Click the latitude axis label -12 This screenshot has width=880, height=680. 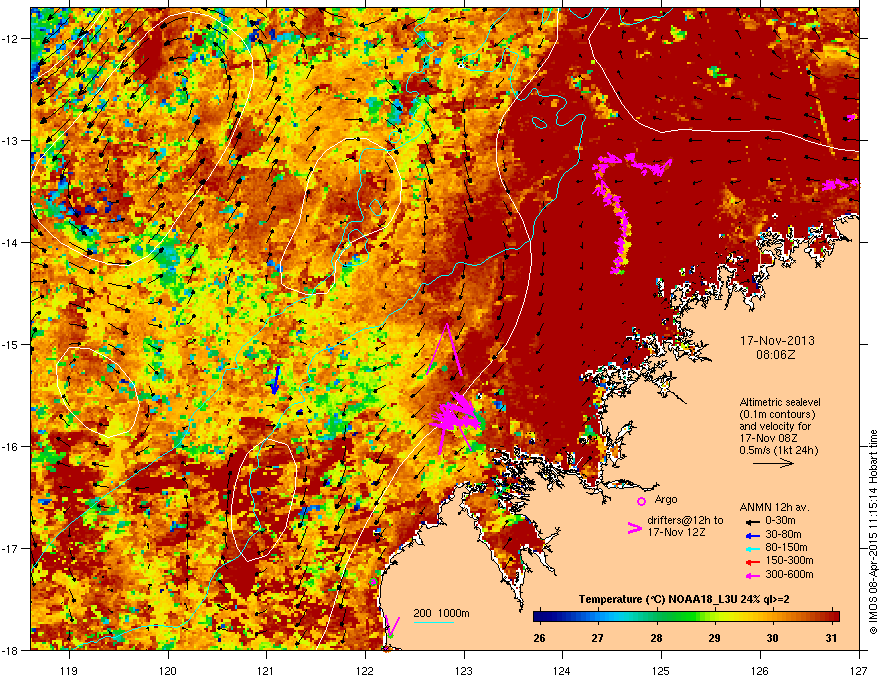pos(11,38)
